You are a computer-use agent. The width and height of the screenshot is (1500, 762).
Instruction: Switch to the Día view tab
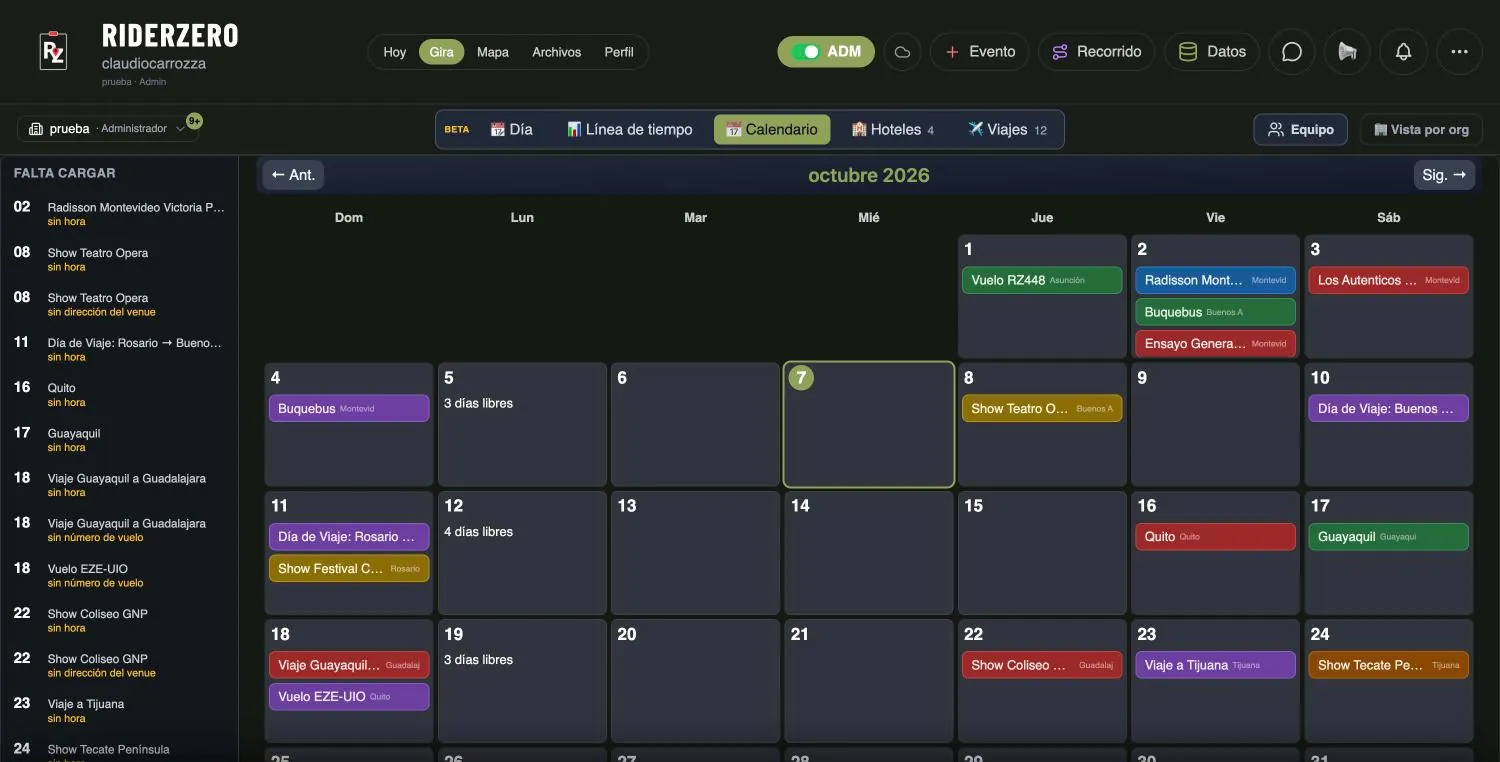[511, 129]
